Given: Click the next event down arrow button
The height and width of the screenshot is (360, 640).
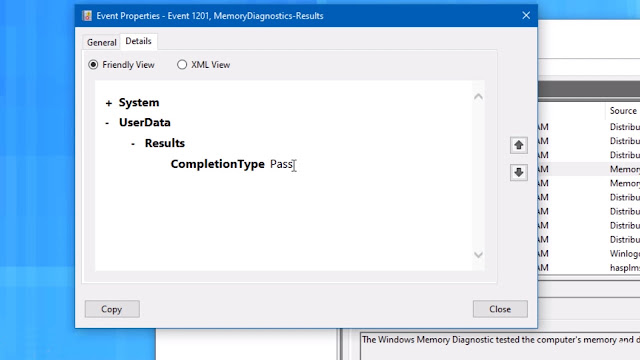Looking at the screenshot, I should point(518,172).
